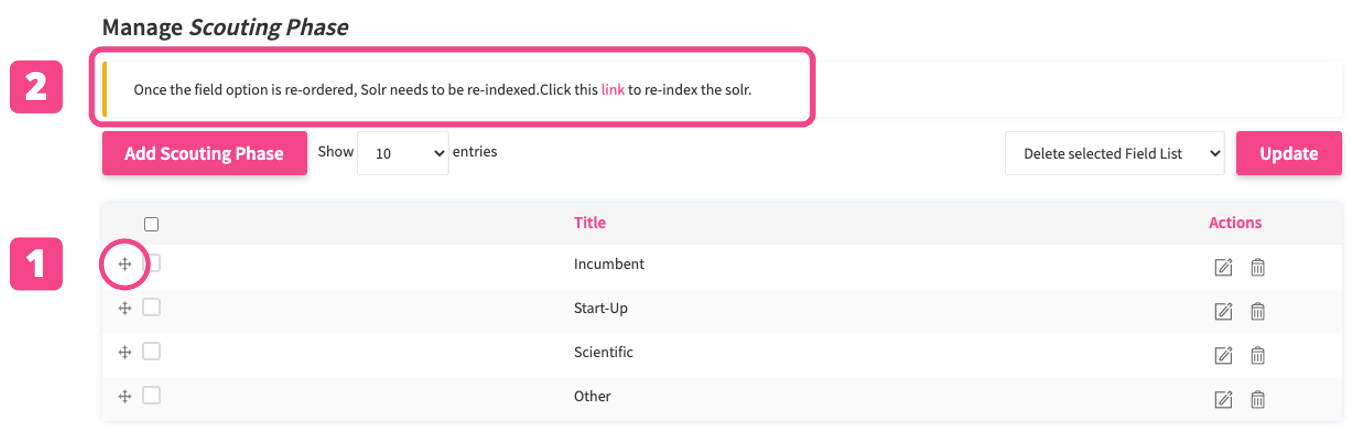Viewport: 1364px width, 433px height.
Task: Edit the Scientific scouting phase
Action: [1223, 355]
